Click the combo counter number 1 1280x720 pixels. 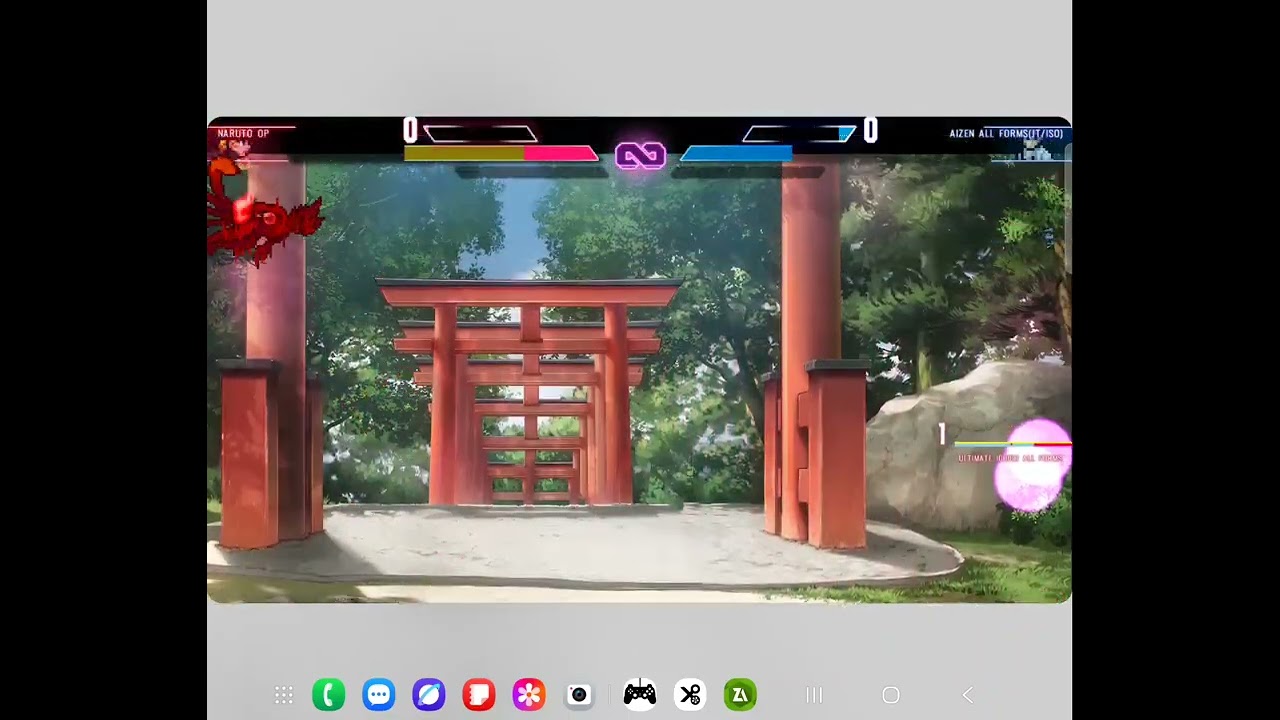tap(941, 434)
